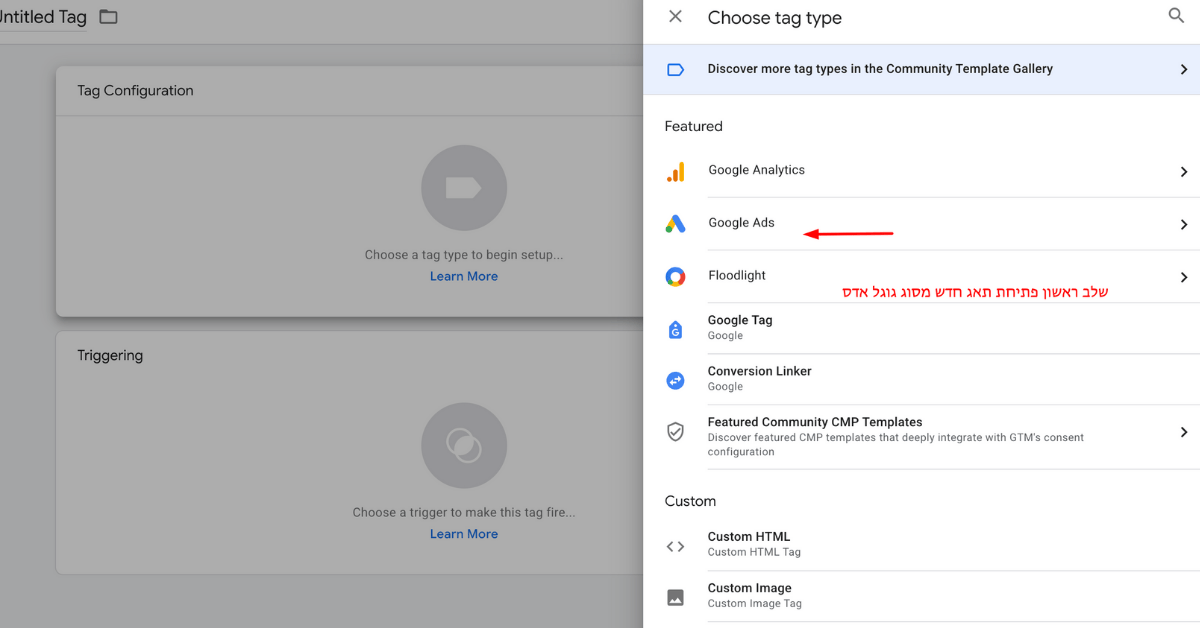The height and width of the screenshot is (628, 1200).
Task: Open search in Choose tag type panel
Action: tap(1176, 16)
